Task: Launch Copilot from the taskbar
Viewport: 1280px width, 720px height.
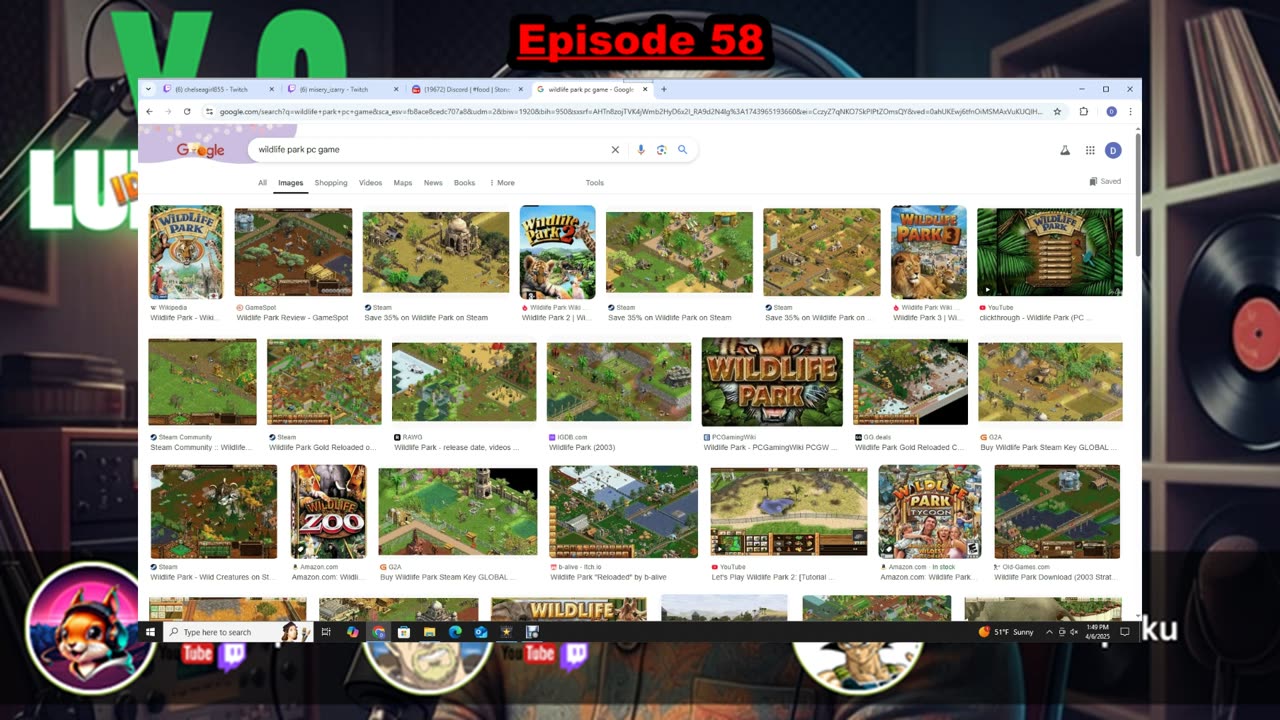Action: 352,632
